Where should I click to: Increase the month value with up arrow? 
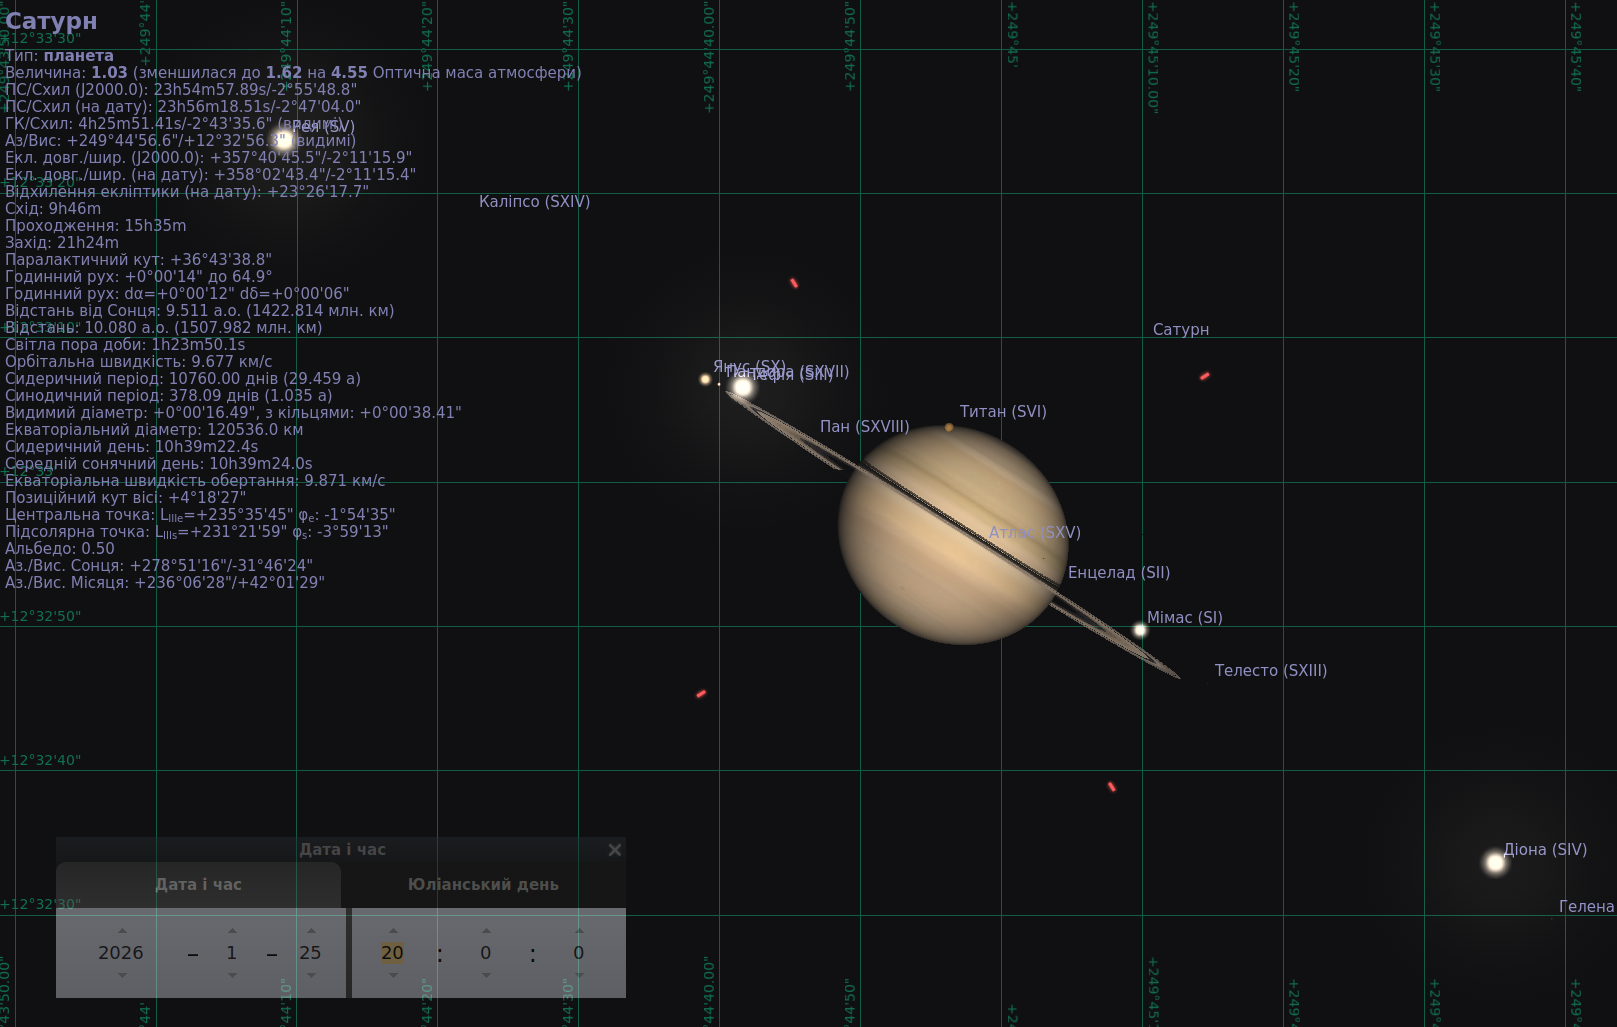232,931
